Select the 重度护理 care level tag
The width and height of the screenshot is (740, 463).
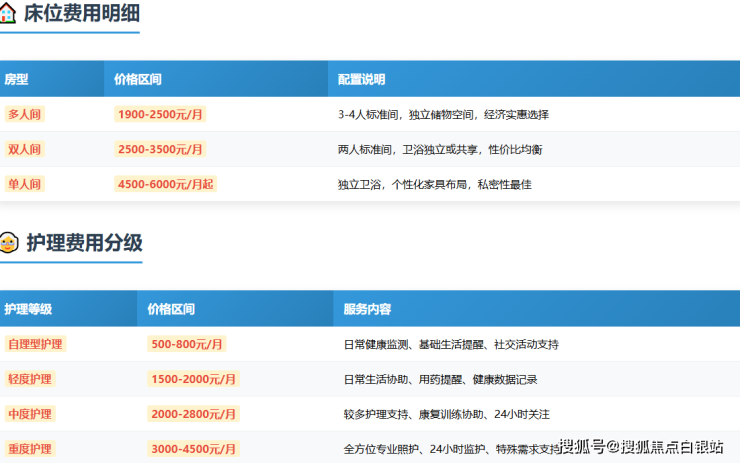coord(30,449)
